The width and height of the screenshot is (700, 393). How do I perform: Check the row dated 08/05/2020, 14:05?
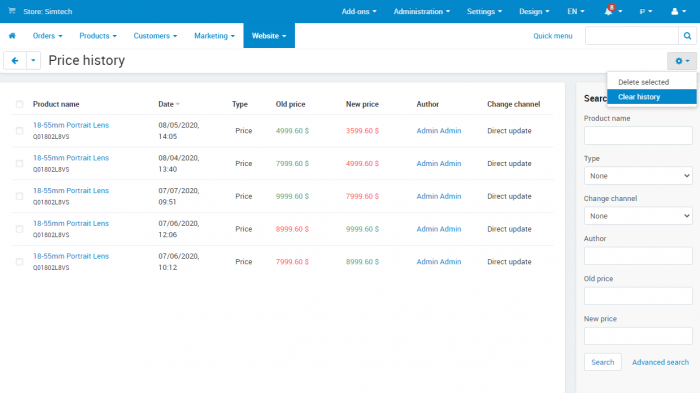point(19,131)
